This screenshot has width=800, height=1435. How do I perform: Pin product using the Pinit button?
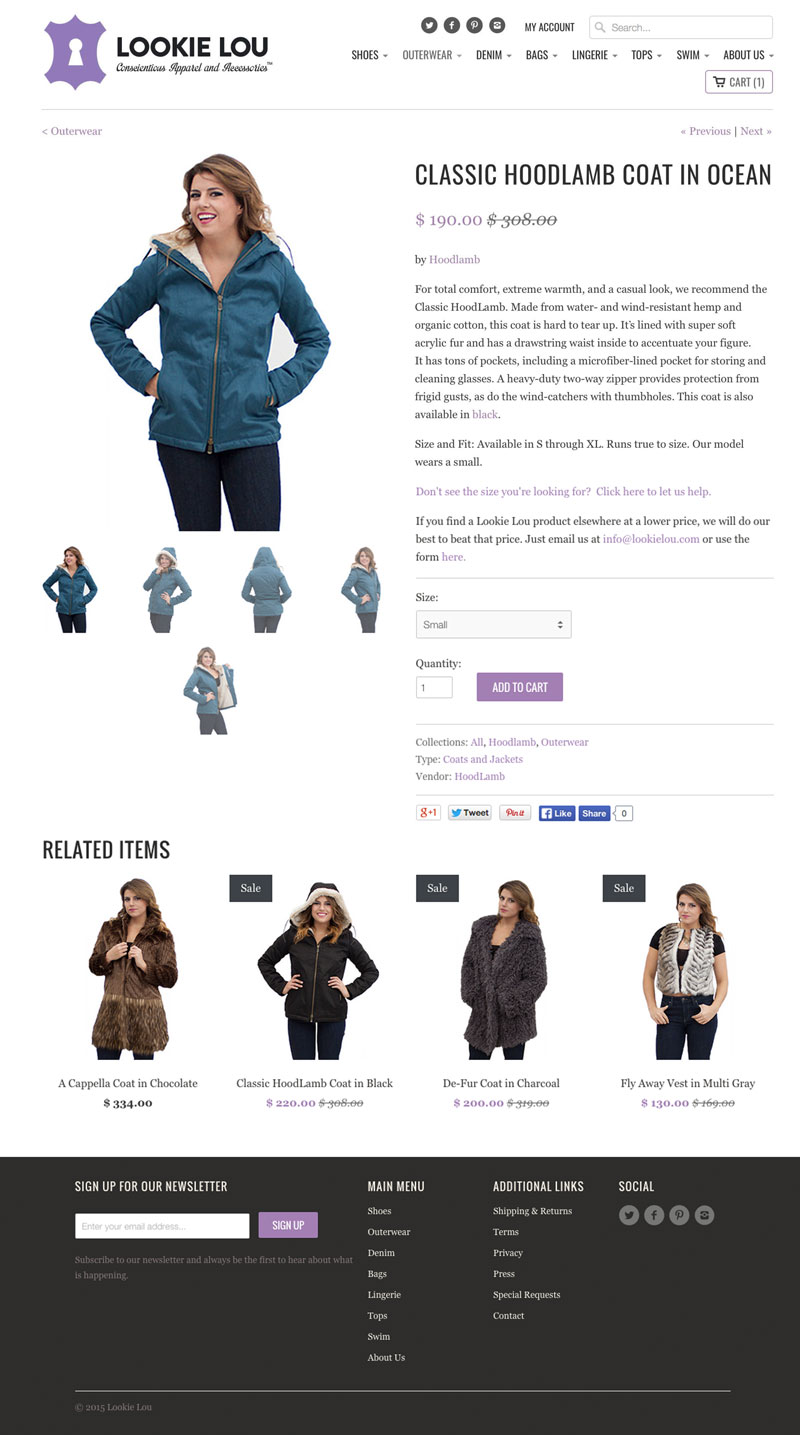515,812
